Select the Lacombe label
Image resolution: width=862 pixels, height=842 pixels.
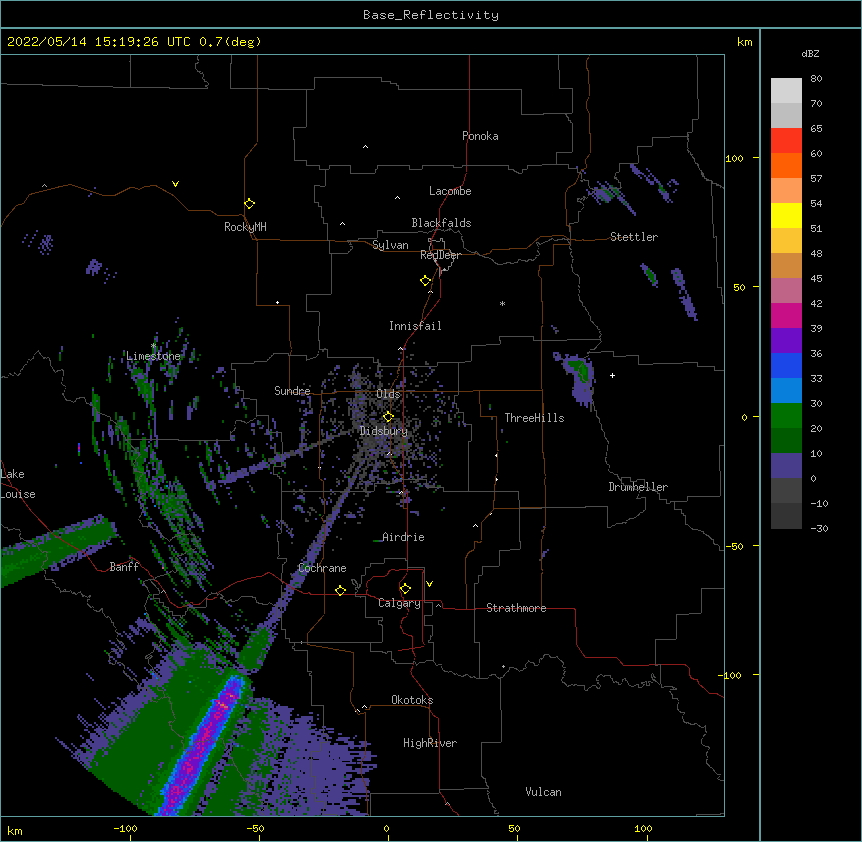(450, 191)
